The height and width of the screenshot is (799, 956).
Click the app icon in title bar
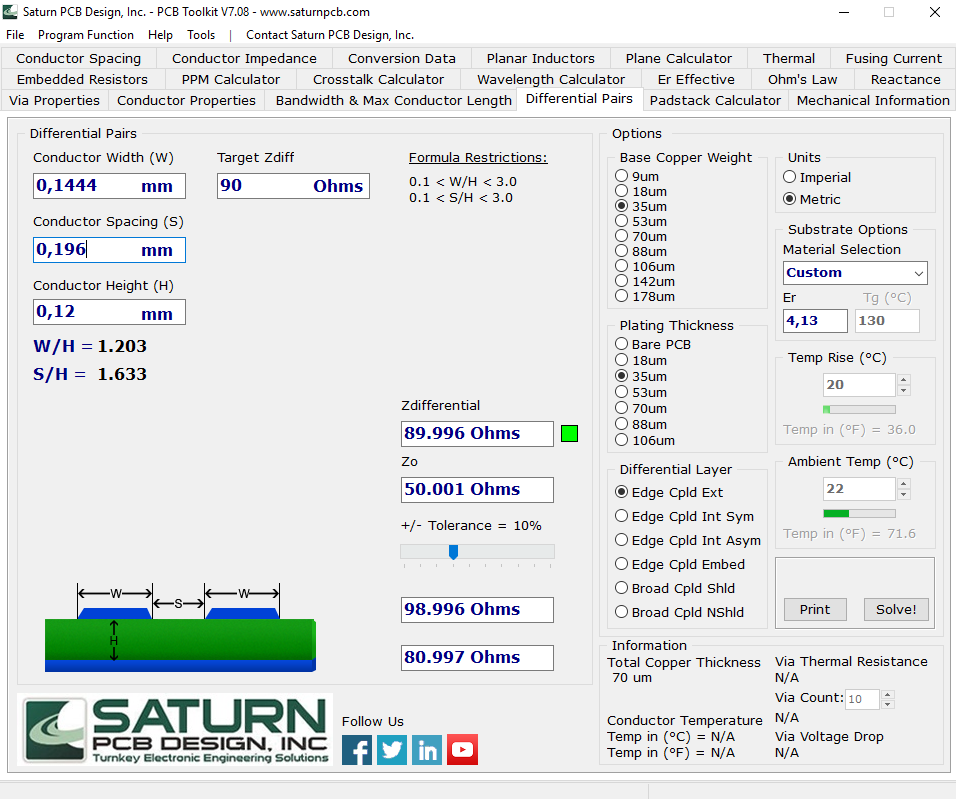coord(10,12)
